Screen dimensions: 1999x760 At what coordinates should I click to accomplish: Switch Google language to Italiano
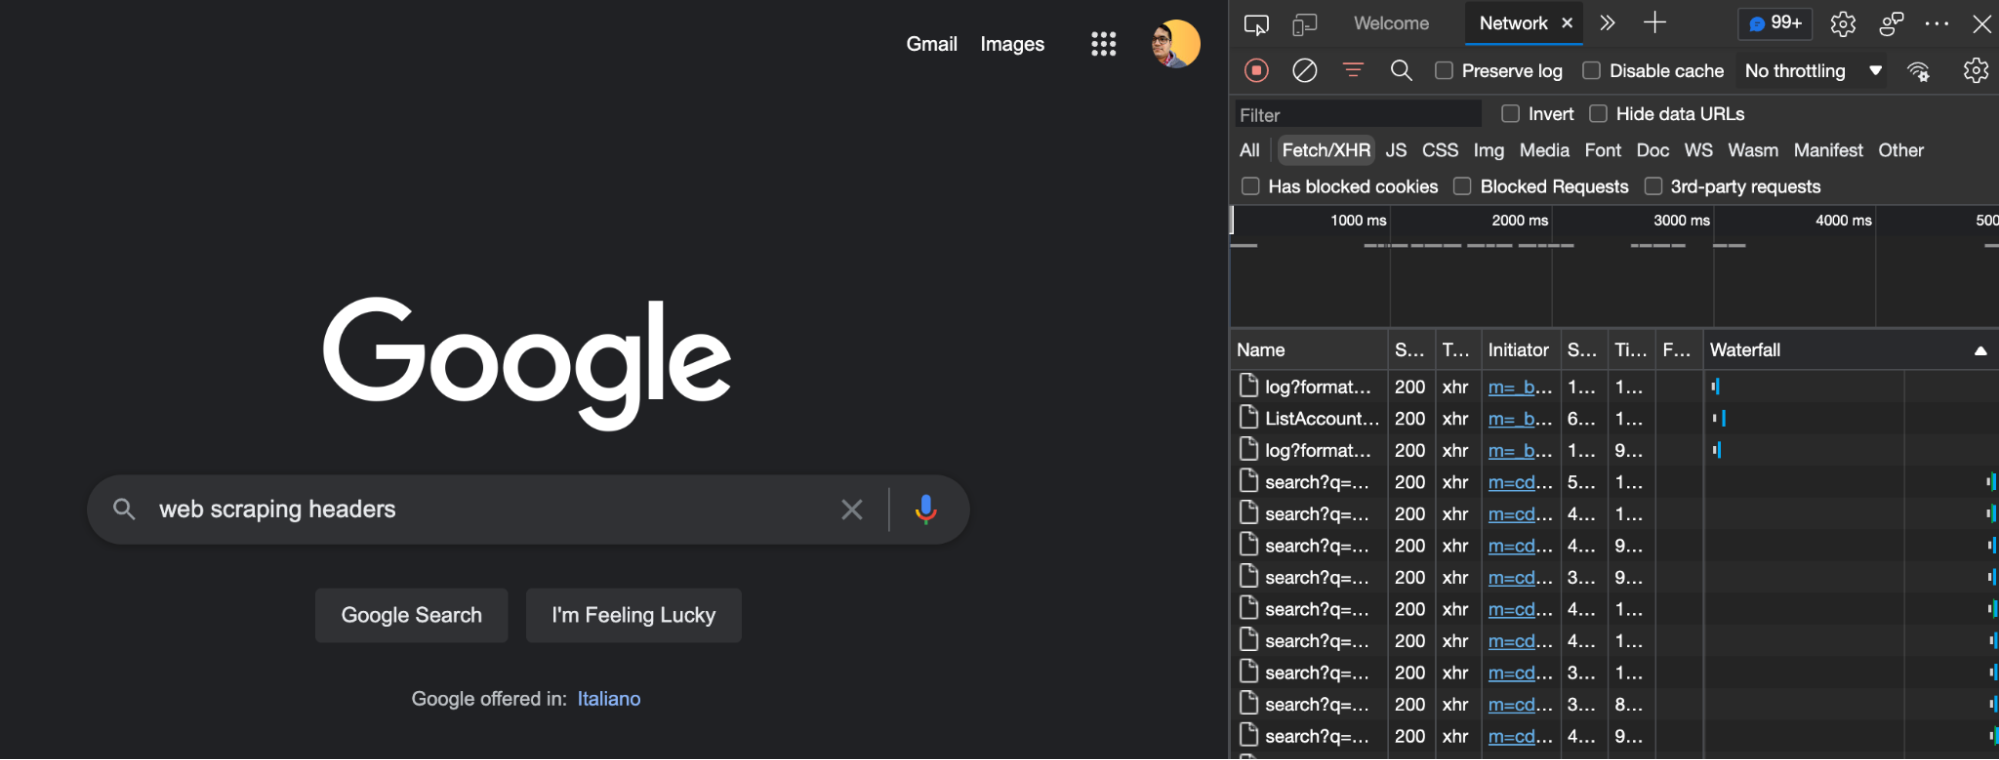tap(609, 699)
